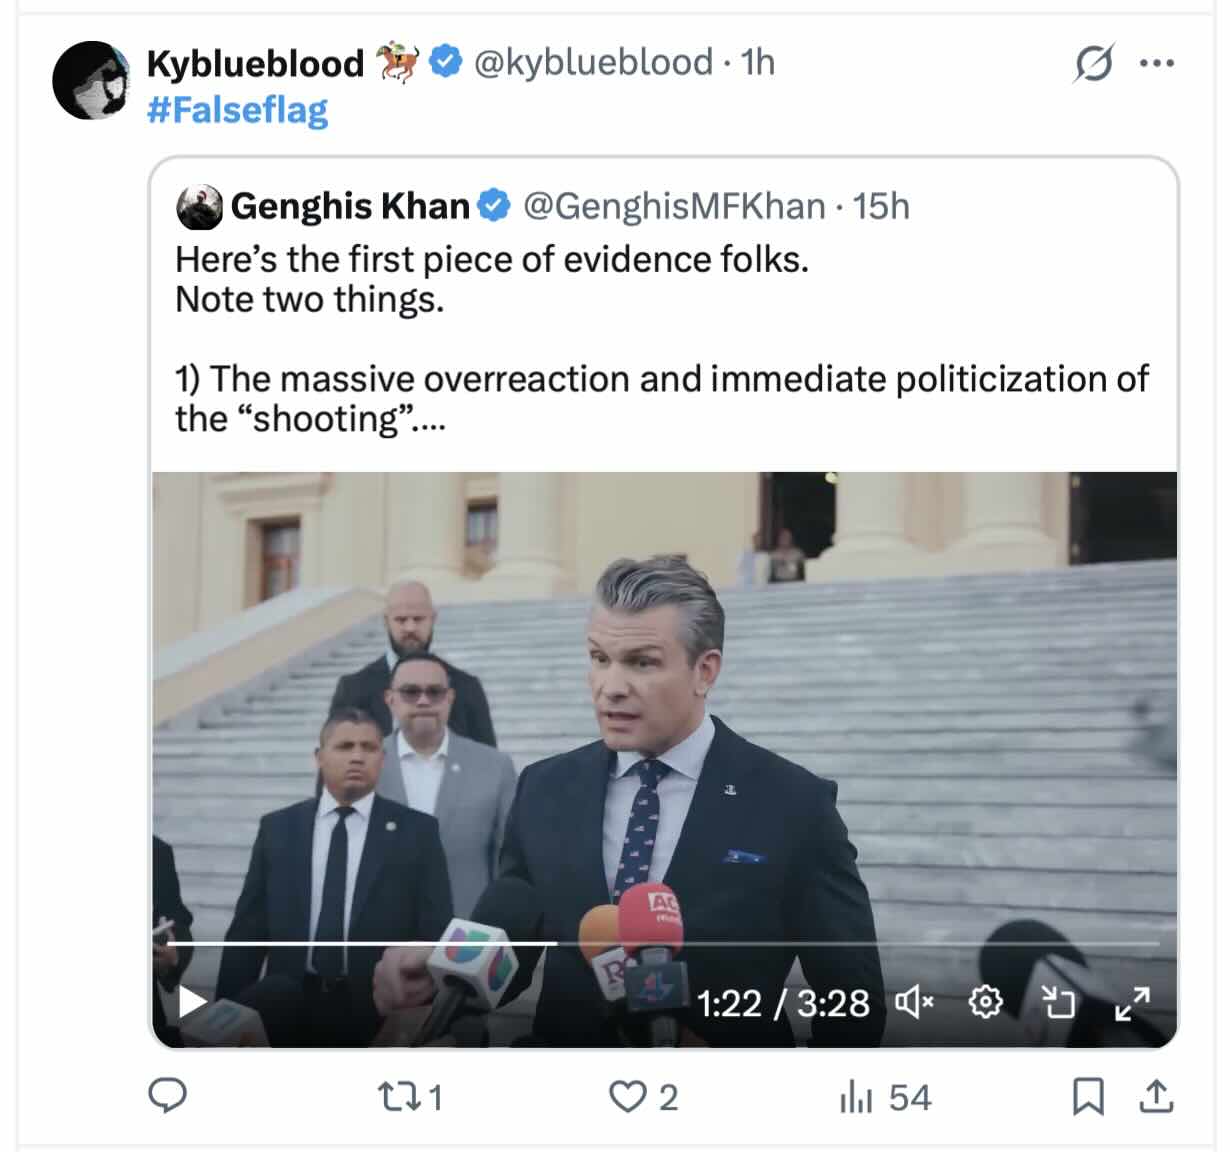Click the Grok slashed-circle icon

pyautogui.click(x=1093, y=64)
